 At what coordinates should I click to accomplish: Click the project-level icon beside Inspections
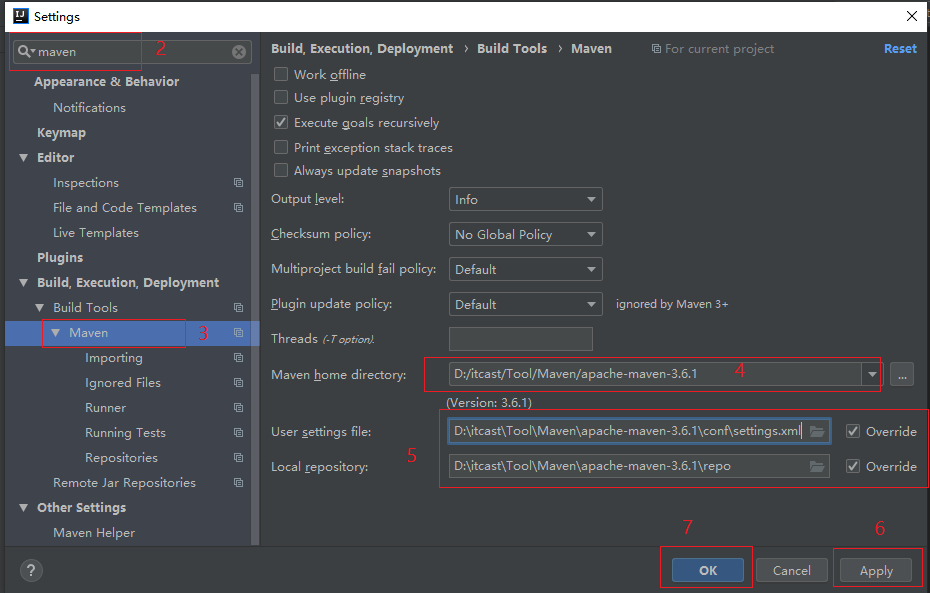pyautogui.click(x=238, y=183)
